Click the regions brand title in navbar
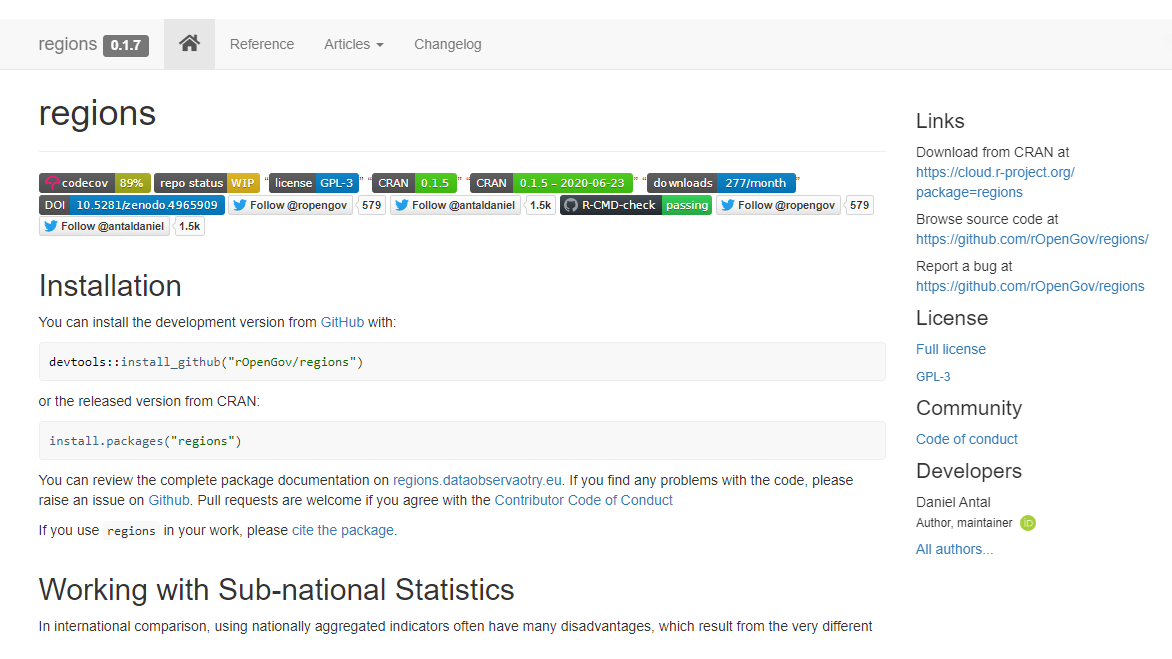1172x659 pixels. click(x=68, y=44)
